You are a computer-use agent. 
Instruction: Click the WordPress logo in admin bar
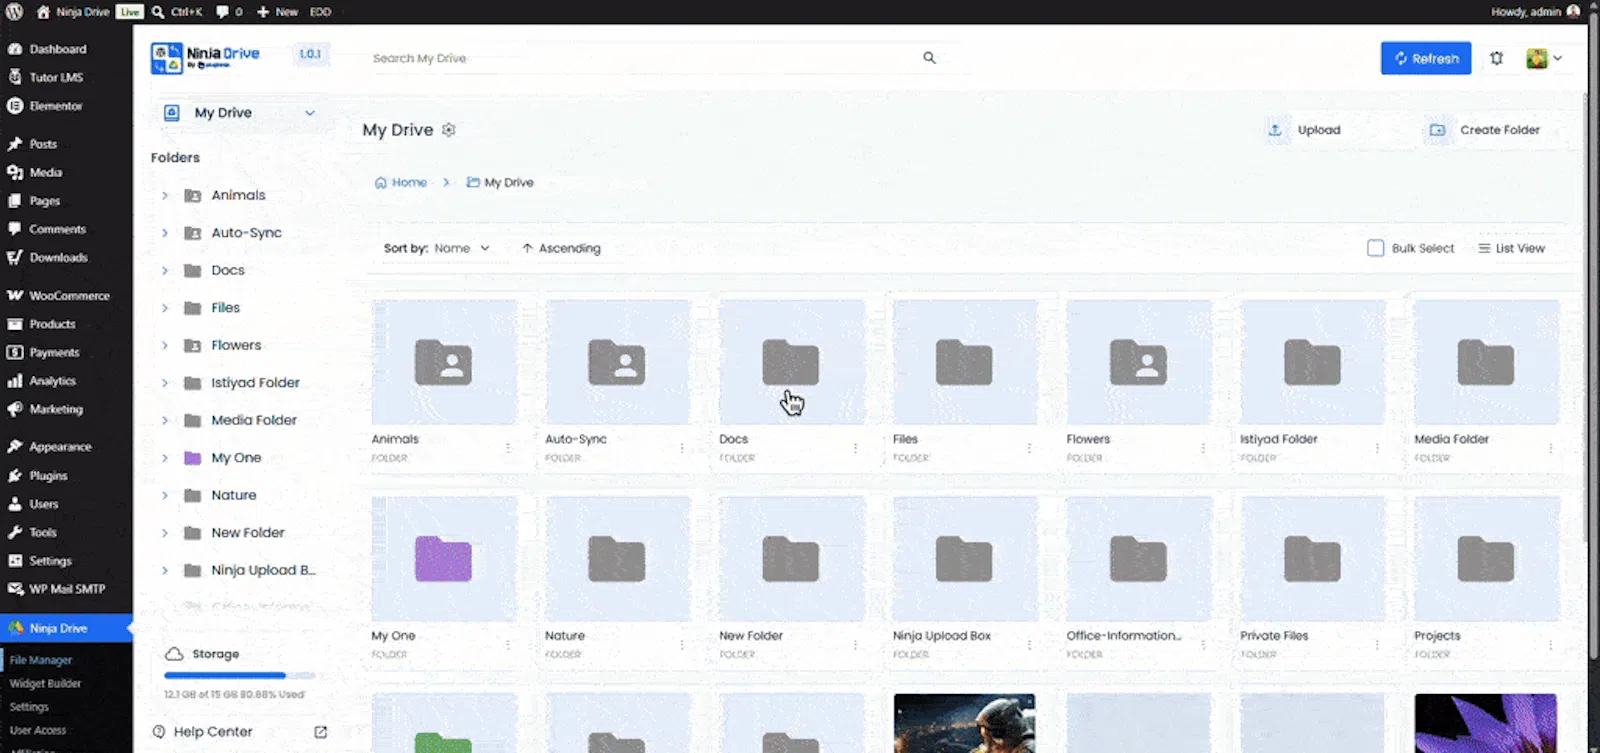[14, 12]
